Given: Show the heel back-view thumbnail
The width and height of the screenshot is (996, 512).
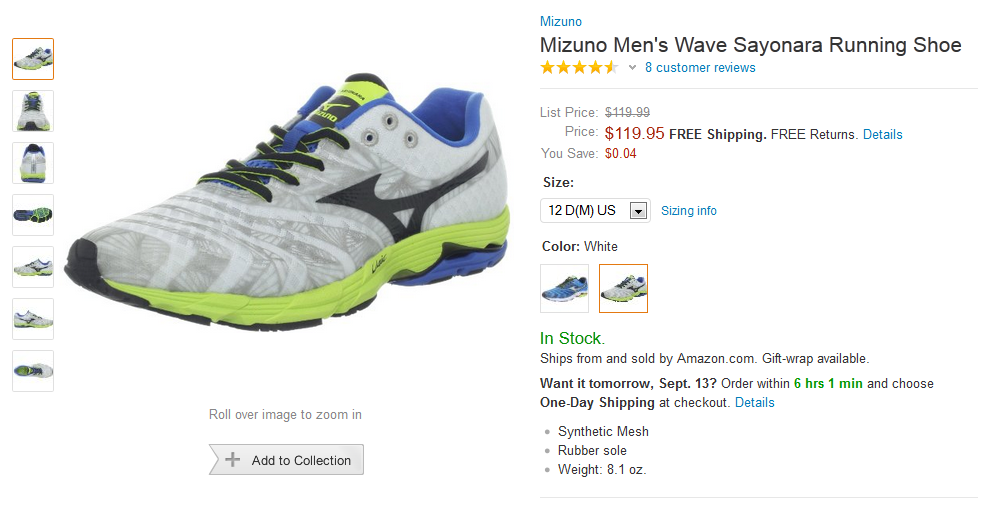Looking at the screenshot, I should [x=33, y=163].
